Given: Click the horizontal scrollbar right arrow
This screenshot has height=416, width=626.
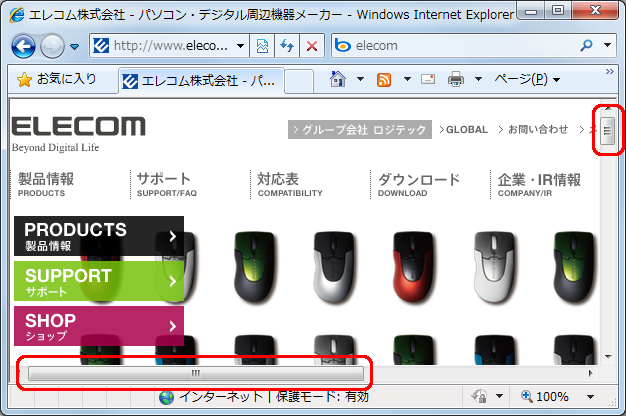Looking at the screenshot, I should [x=590, y=373].
